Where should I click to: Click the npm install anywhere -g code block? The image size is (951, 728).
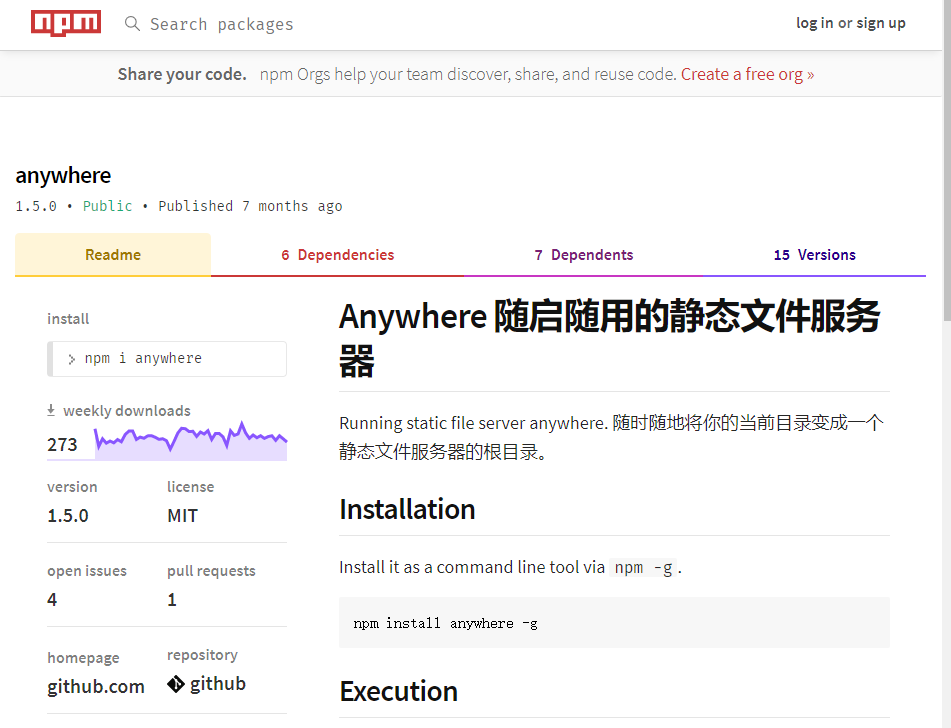click(614, 622)
